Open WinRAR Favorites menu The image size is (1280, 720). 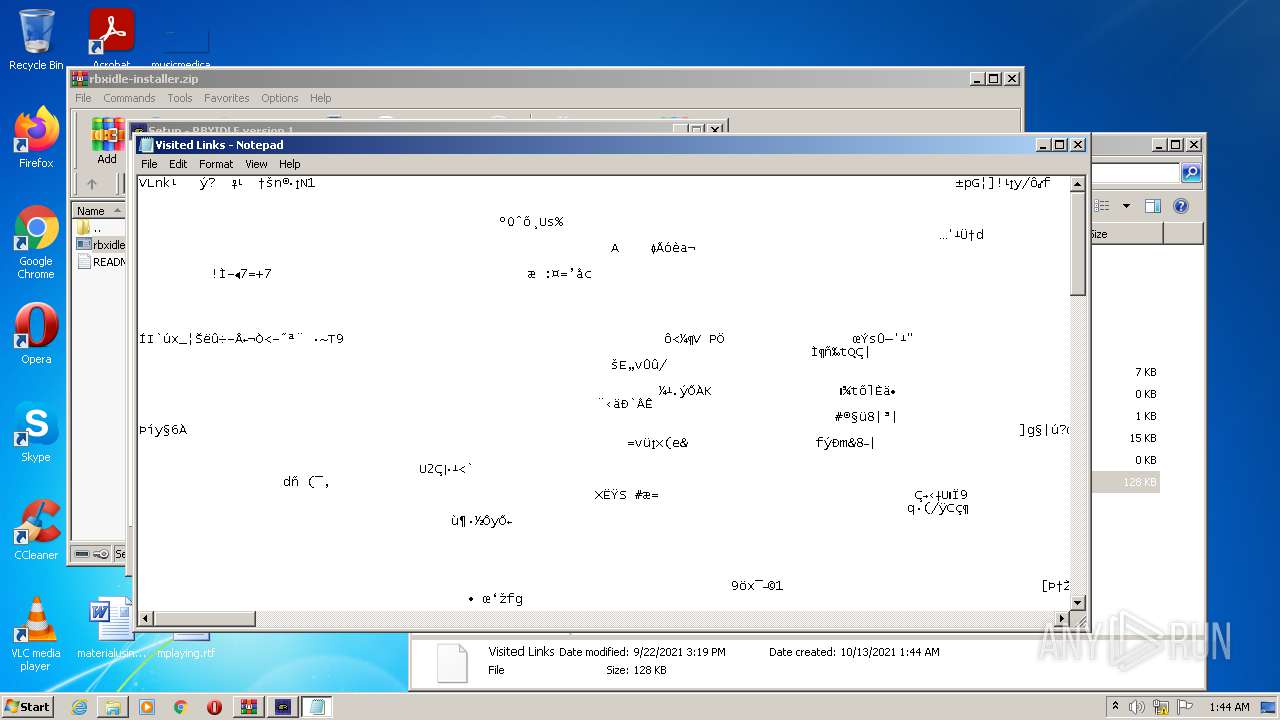227,98
